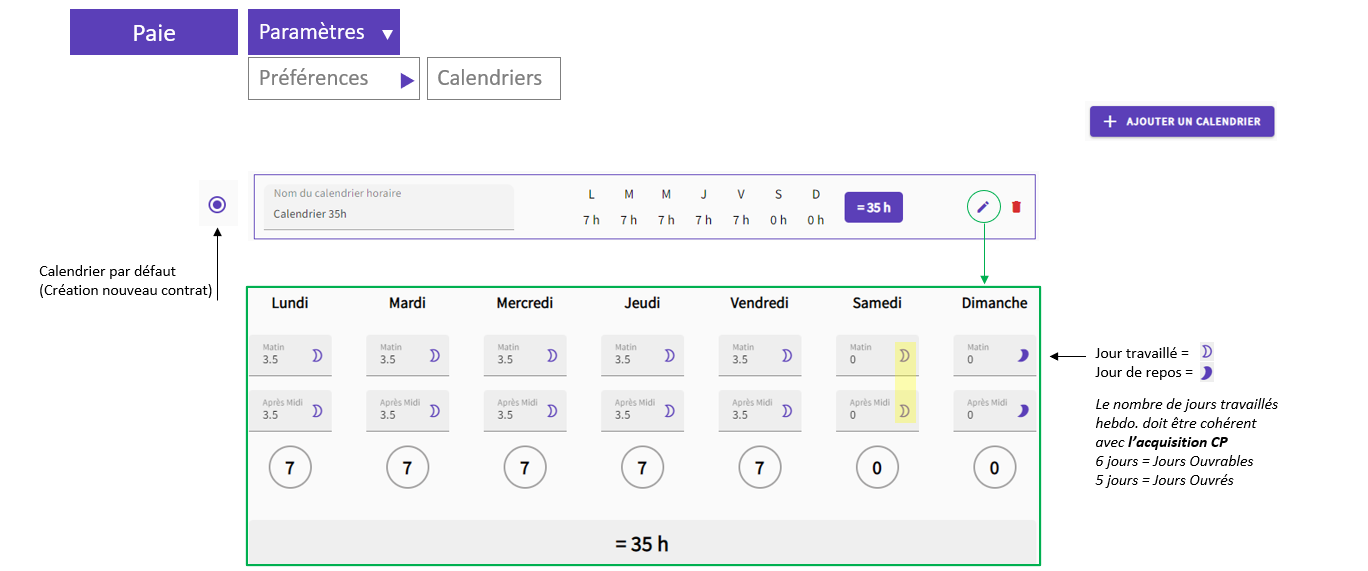Expand the Paramètres dropdown arrow
This screenshot has height=571, width=1368.
387,35
